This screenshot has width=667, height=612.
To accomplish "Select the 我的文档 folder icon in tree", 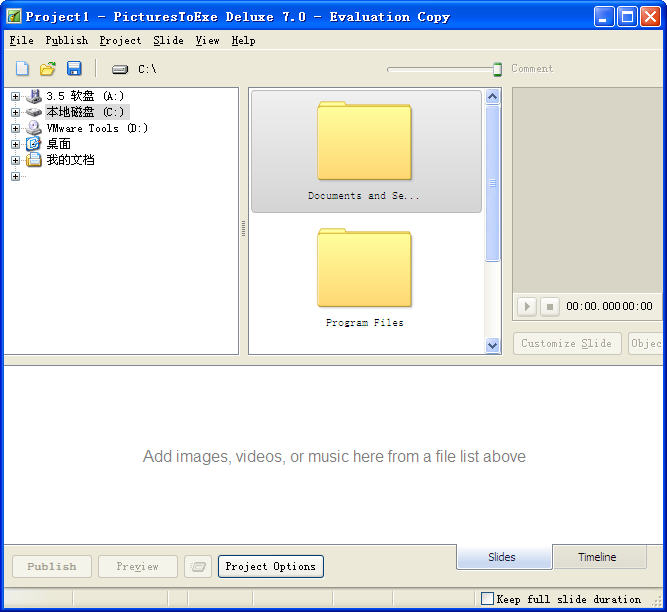I will coord(34,160).
